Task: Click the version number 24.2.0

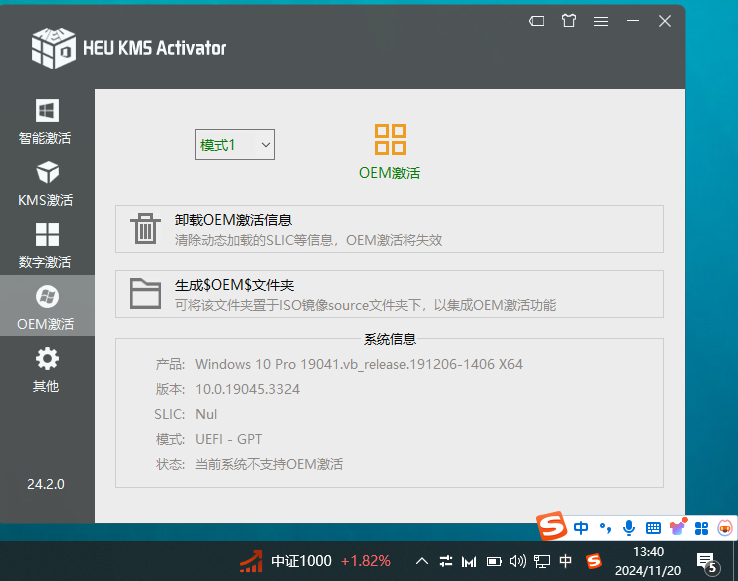Action: click(x=46, y=484)
